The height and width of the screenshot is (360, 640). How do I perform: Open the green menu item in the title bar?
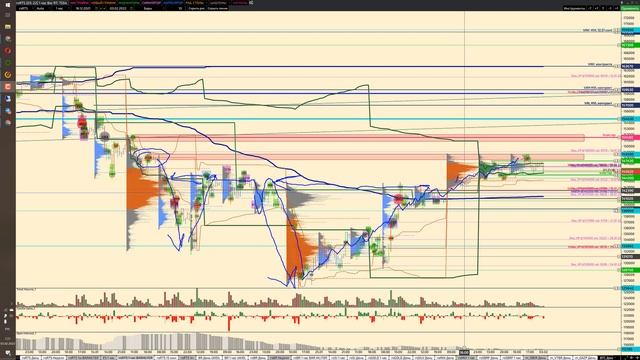pyautogui.click(x=129, y=3)
